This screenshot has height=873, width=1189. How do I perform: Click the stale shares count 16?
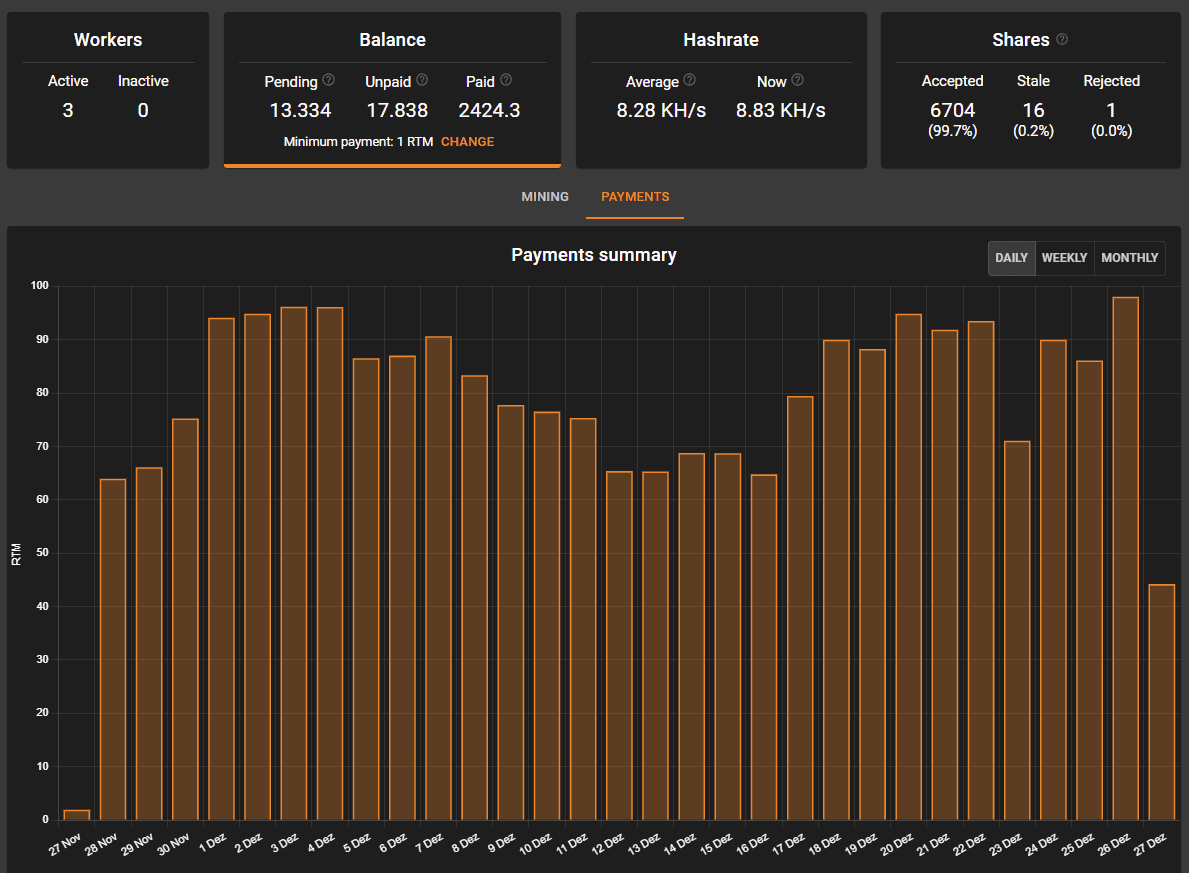1034,111
